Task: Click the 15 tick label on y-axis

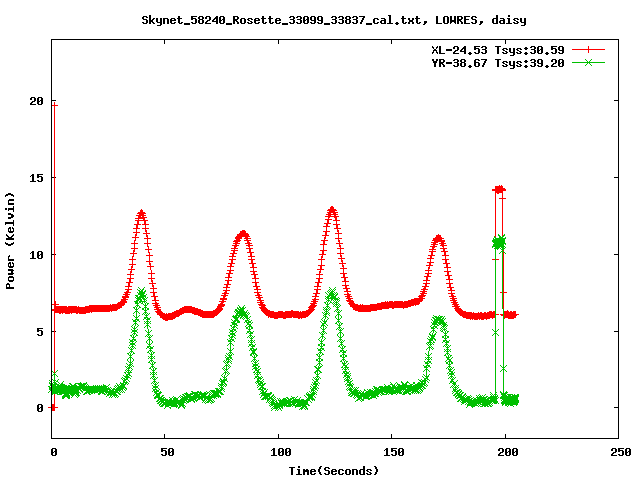Action: 37,178
